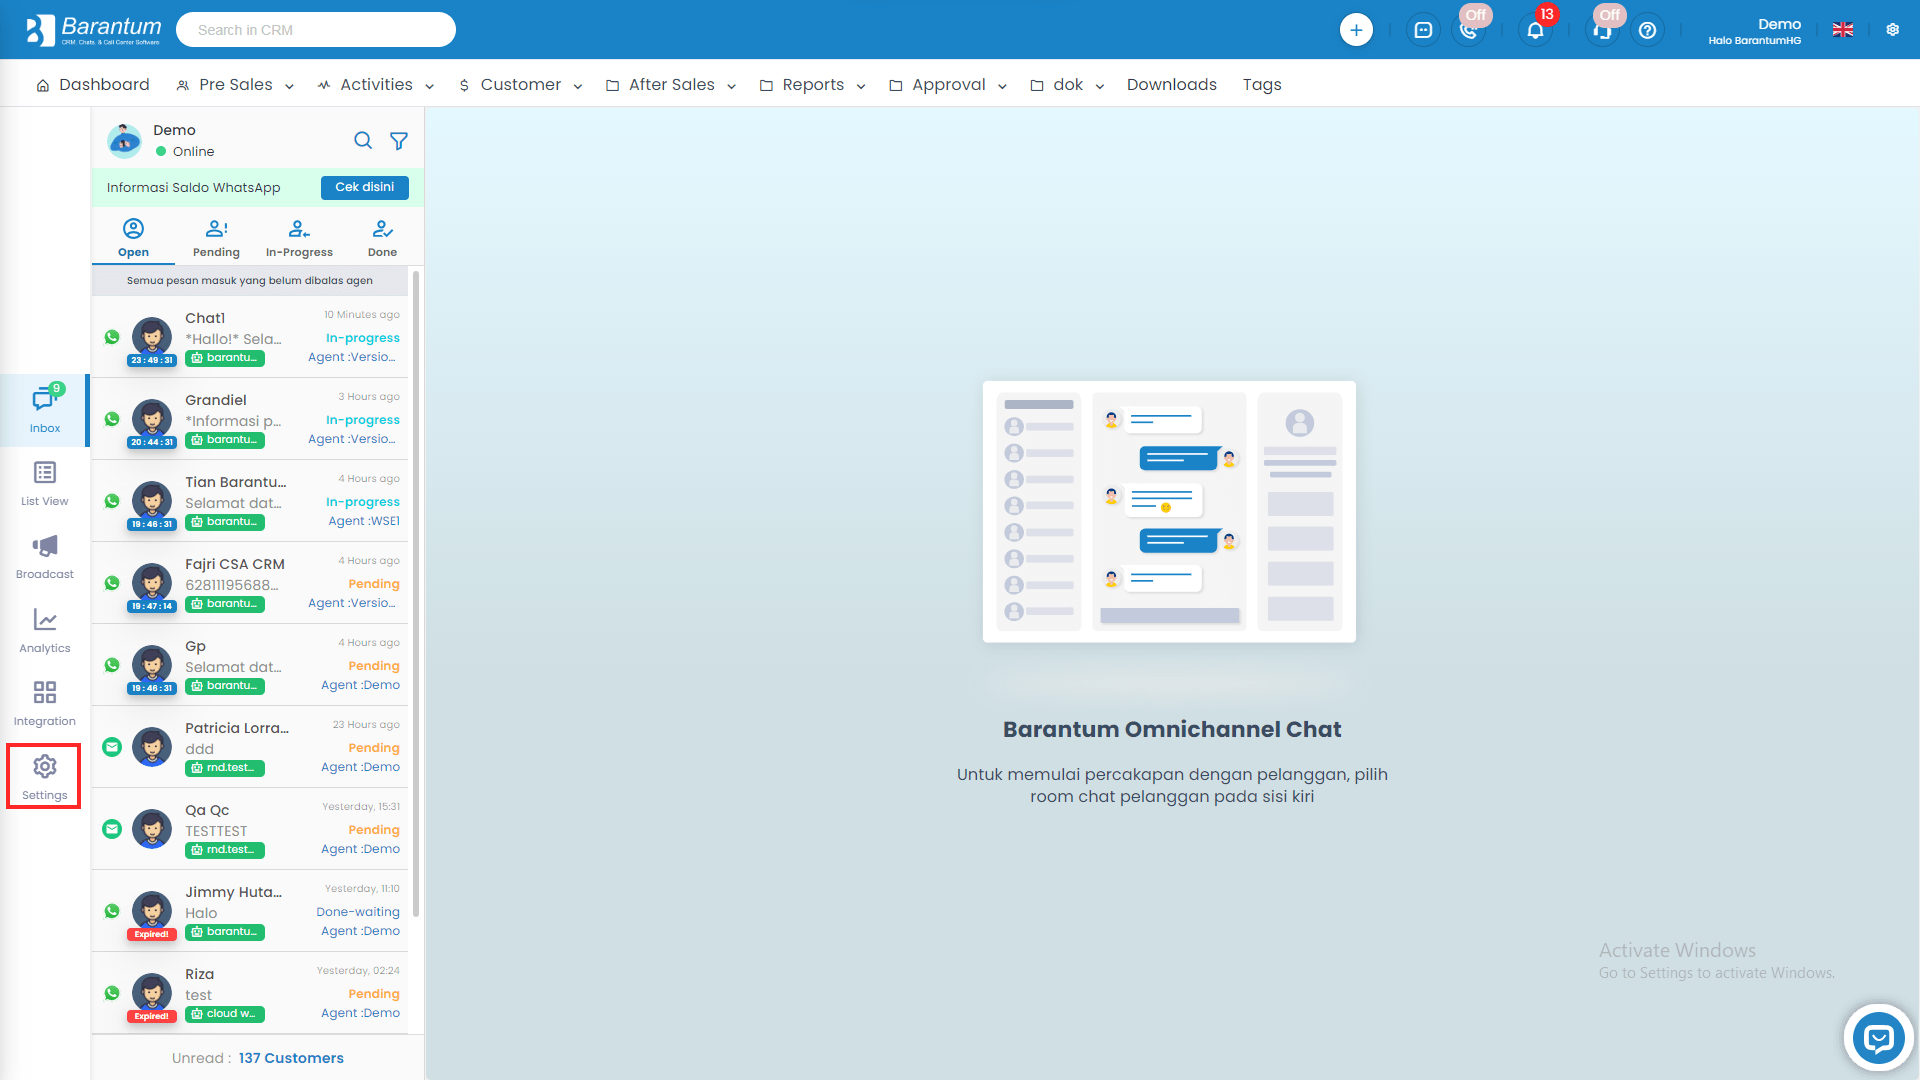Open the Broadcast megaphone section
1920x1080 pixels.
[x=45, y=556]
